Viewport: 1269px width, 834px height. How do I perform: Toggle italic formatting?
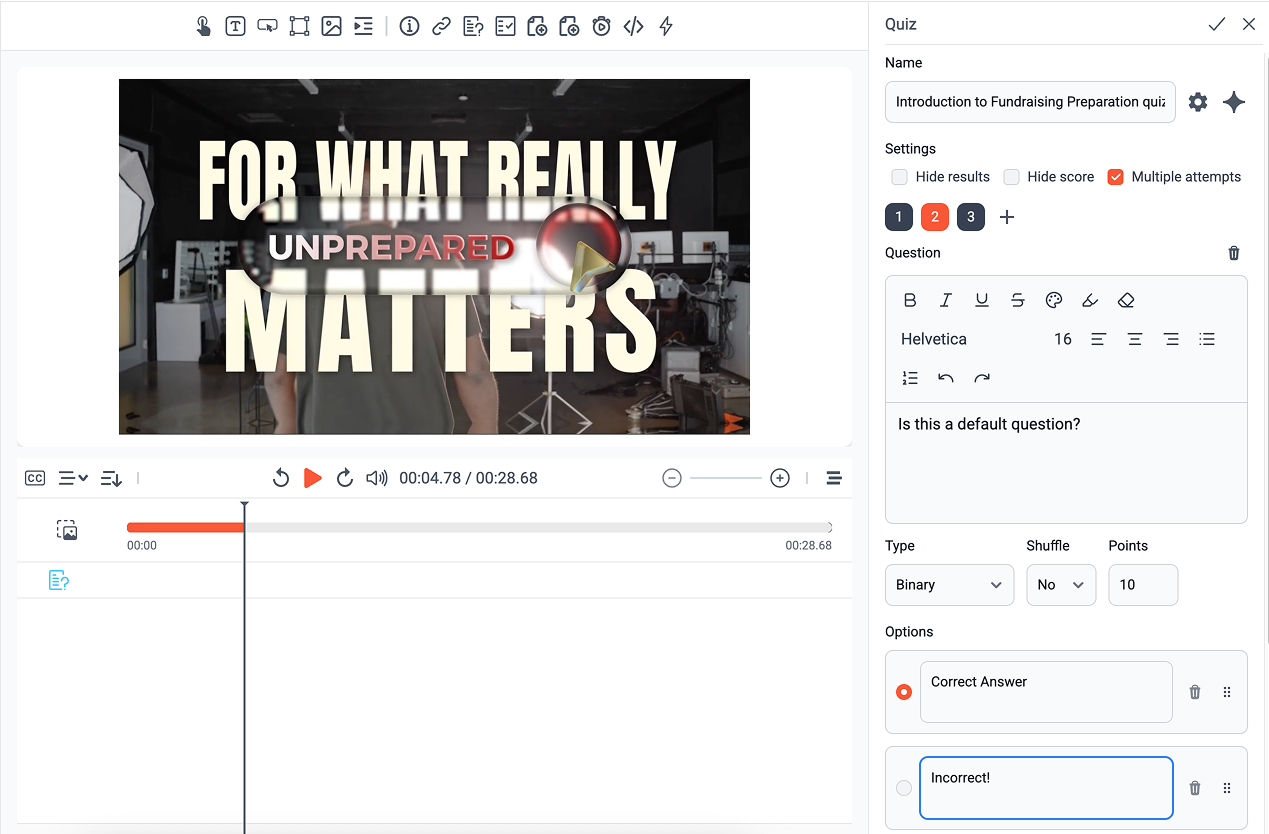(x=946, y=300)
